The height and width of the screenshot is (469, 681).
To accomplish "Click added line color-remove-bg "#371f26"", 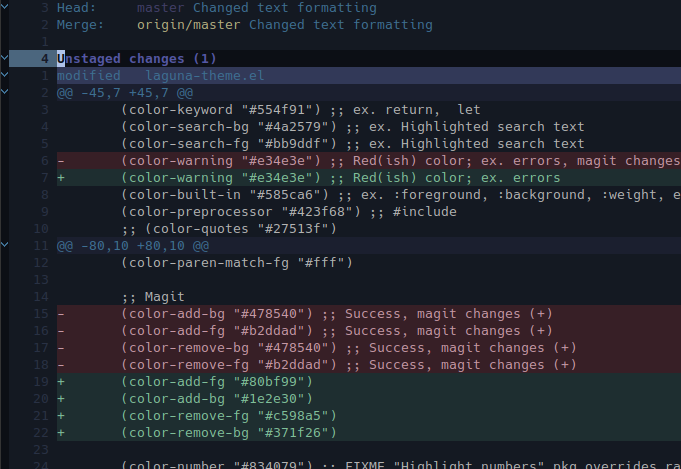I will 369,433.
